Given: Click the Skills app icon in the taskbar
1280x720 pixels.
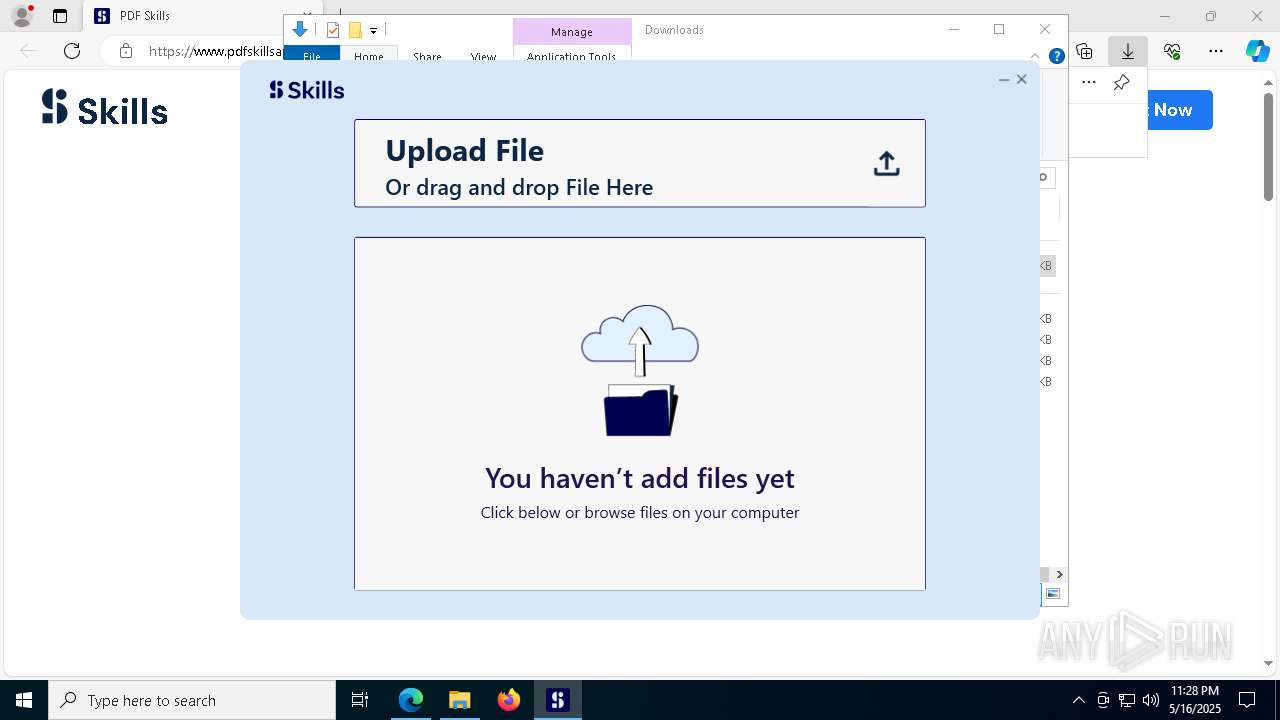Looking at the screenshot, I should click(557, 700).
